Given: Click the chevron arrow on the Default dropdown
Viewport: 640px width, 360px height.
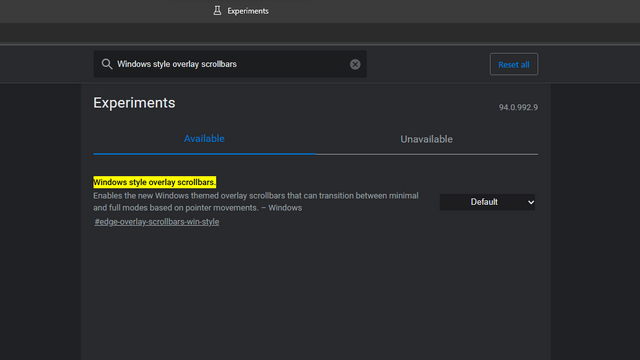Looking at the screenshot, I should pyautogui.click(x=531, y=202).
